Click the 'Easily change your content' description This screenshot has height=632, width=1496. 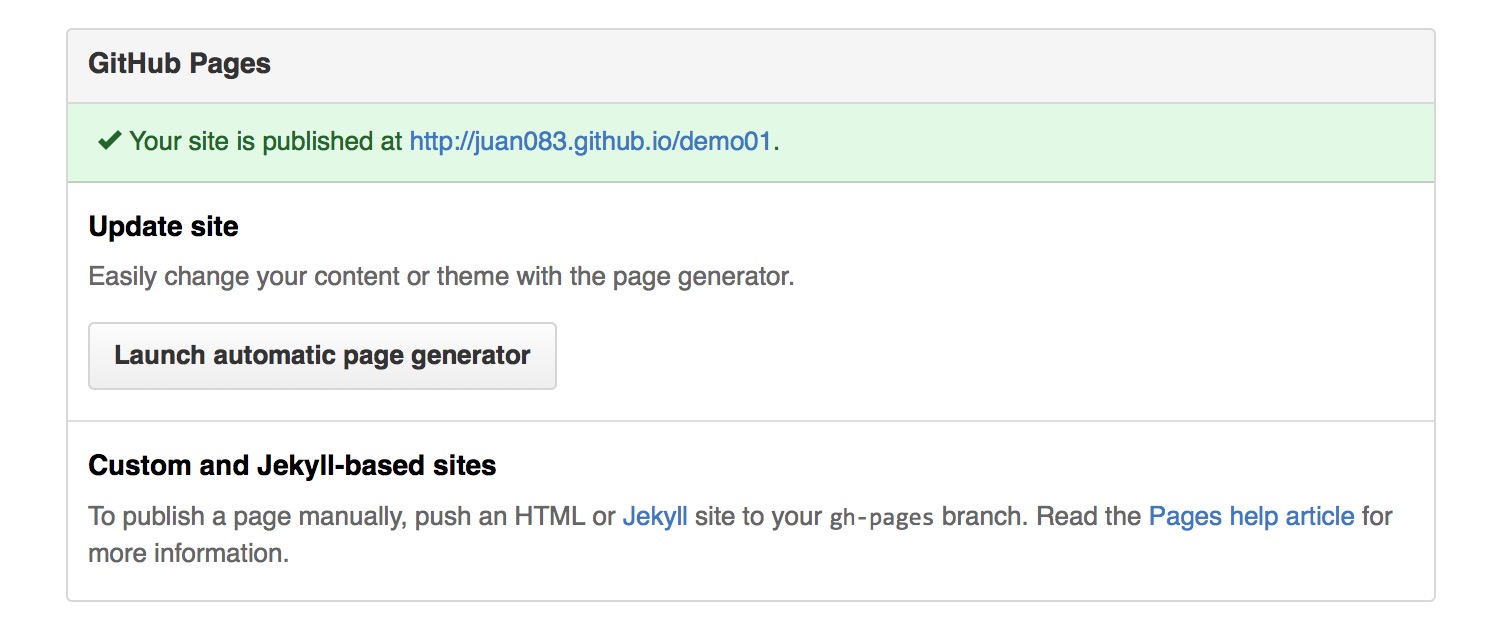(441, 277)
